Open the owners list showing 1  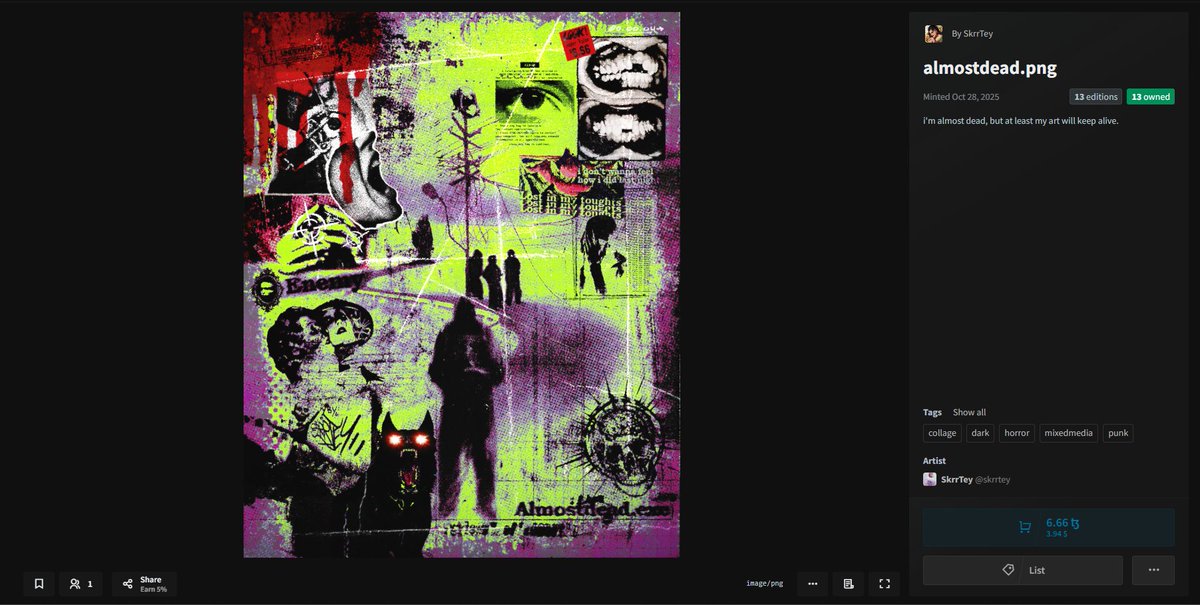pyautogui.click(x=81, y=584)
